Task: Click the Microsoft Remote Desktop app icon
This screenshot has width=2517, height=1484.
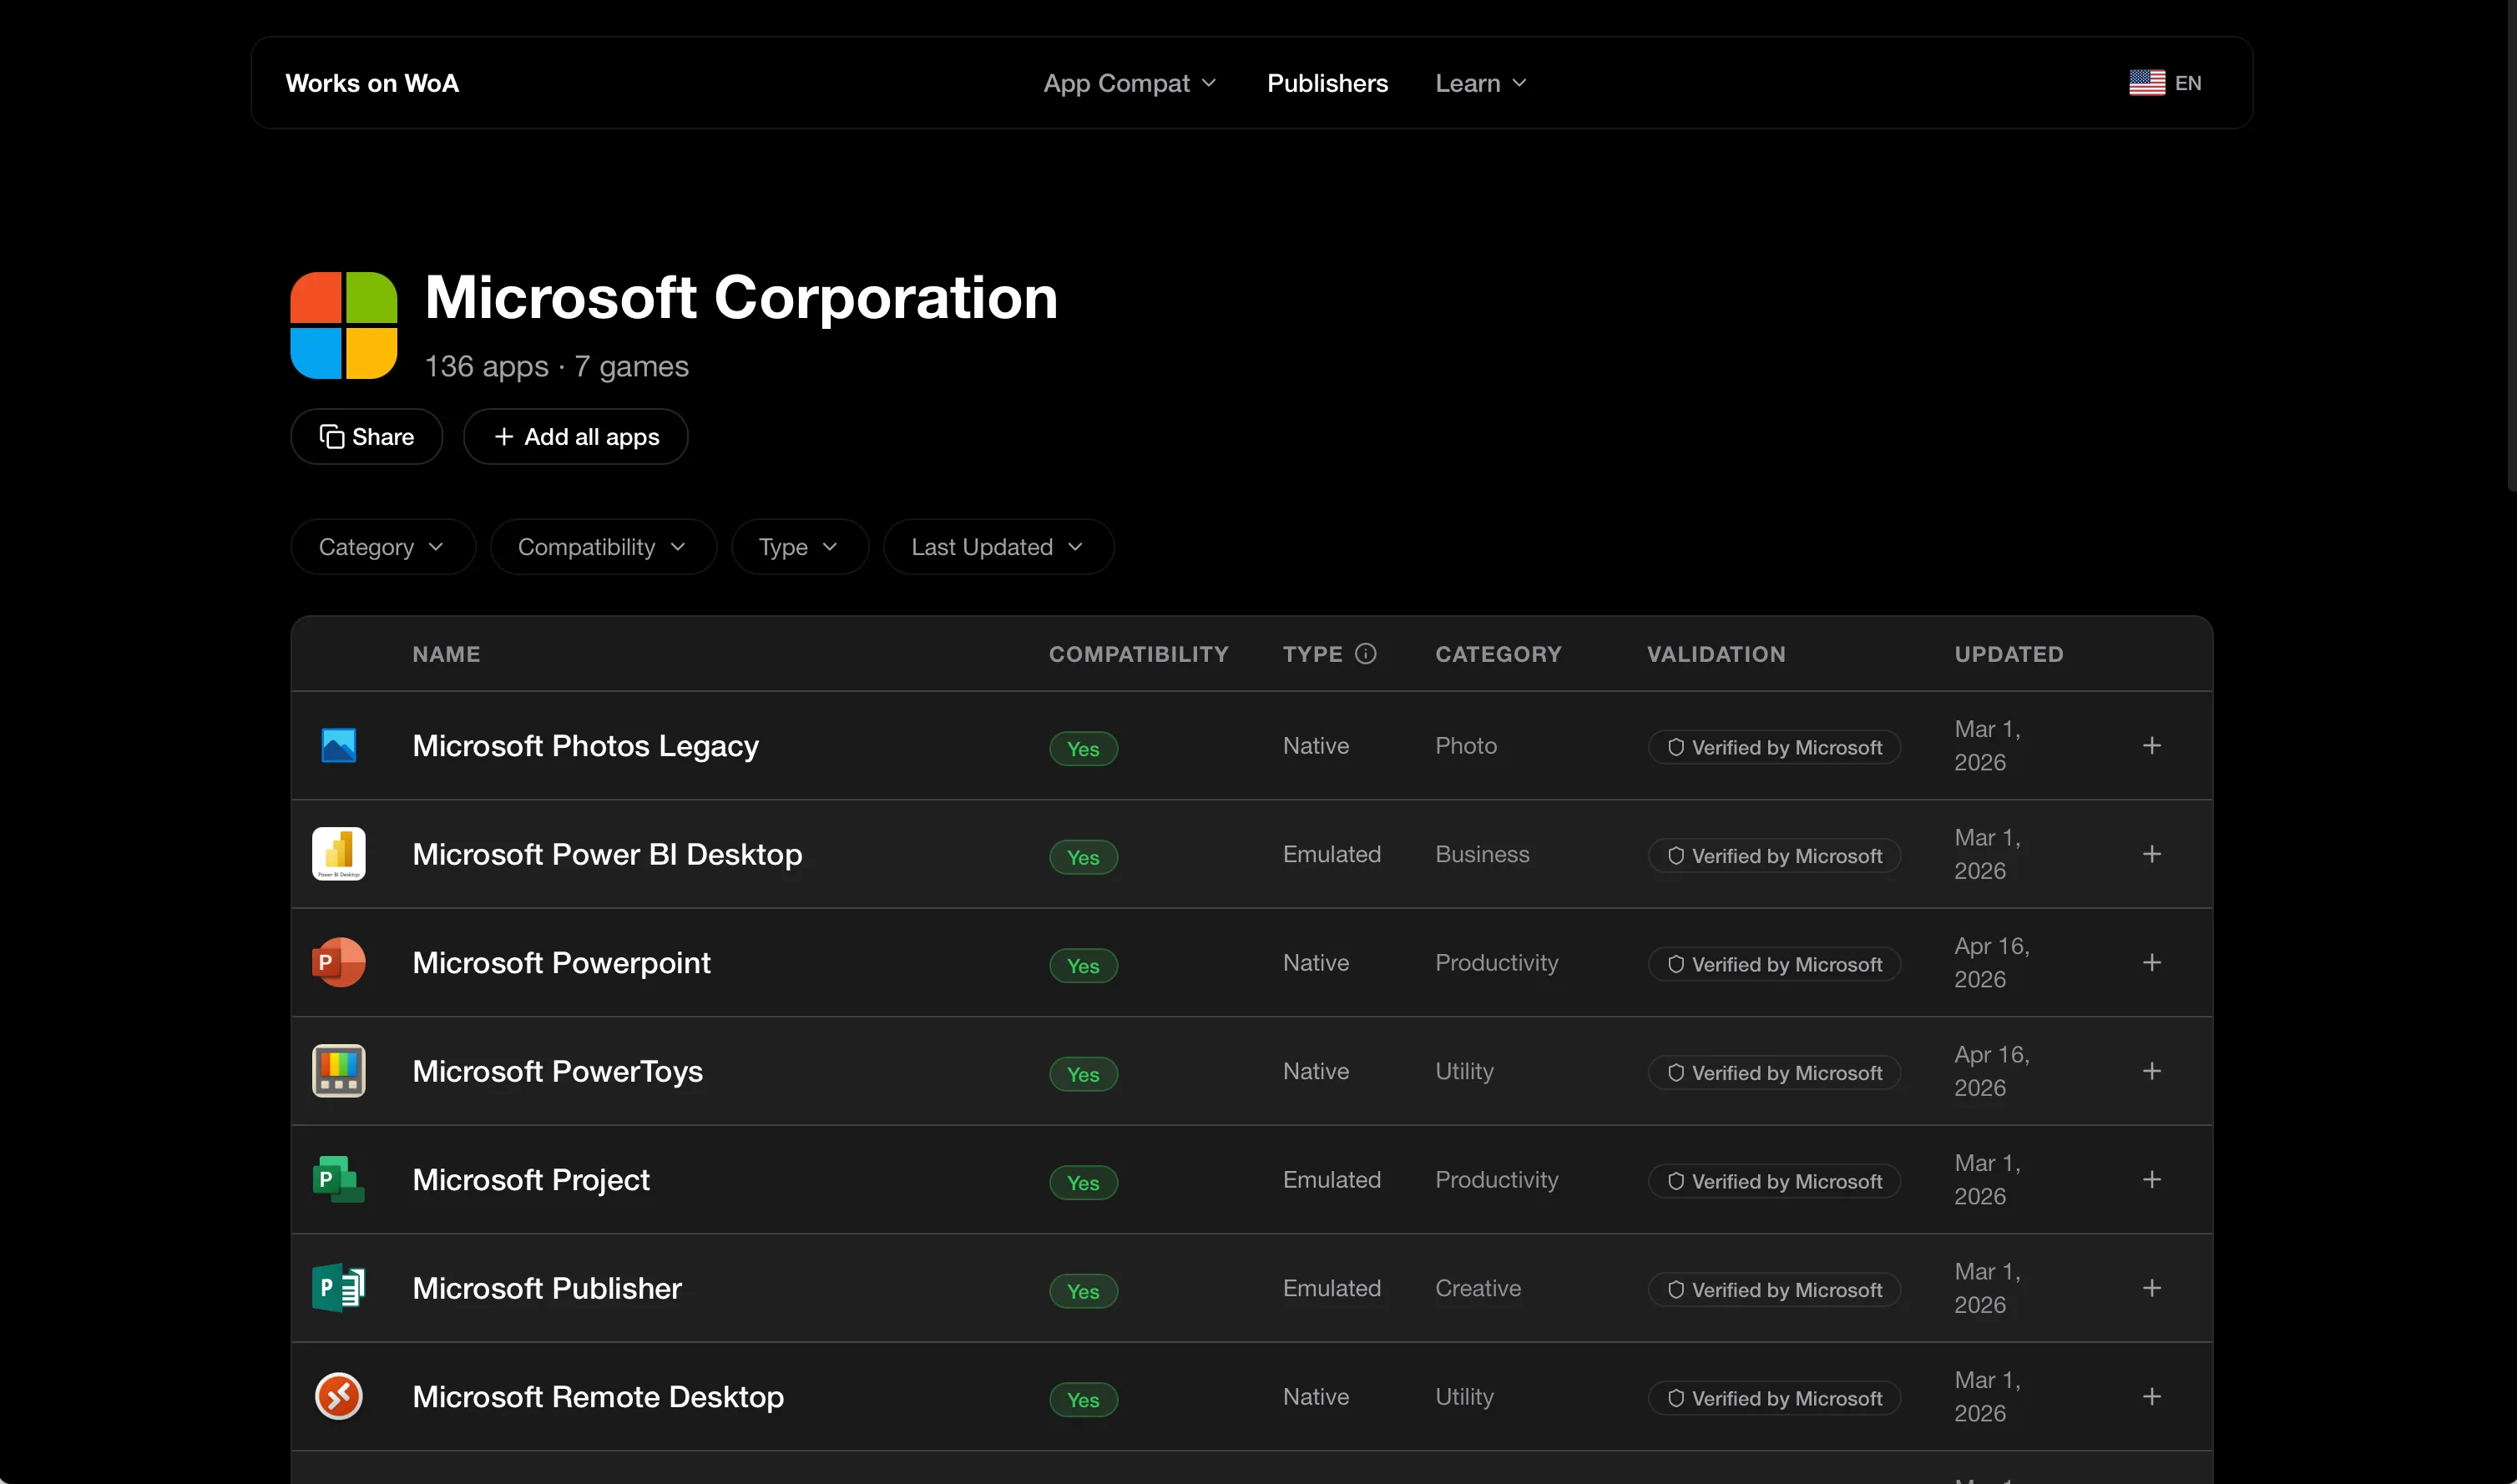Action: tap(339, 1397)
